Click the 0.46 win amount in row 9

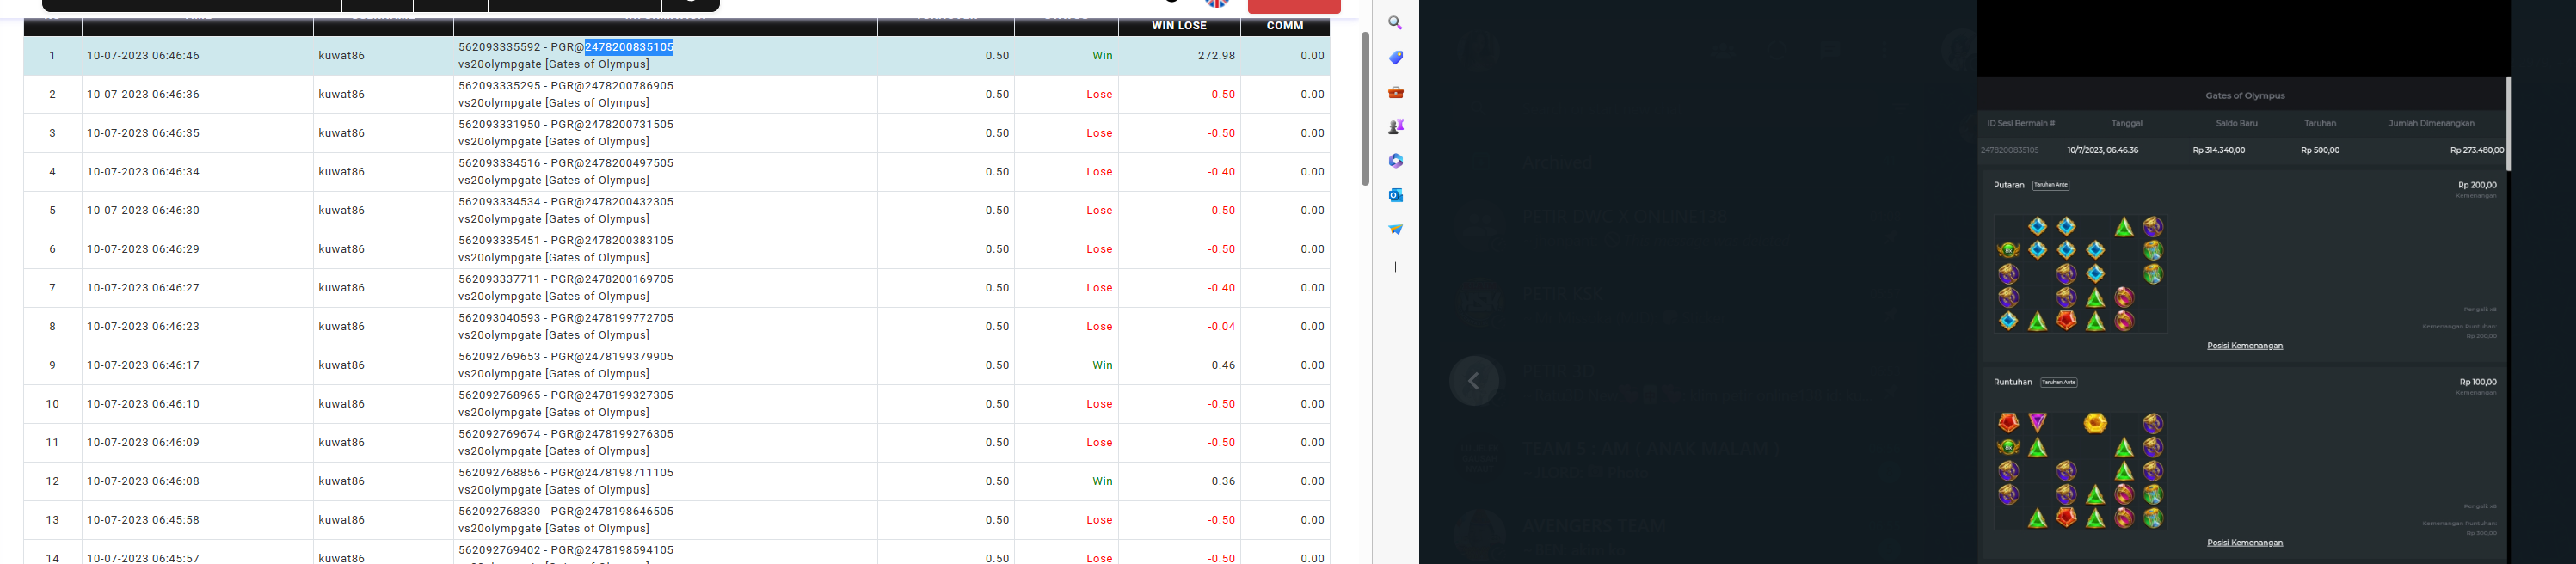pyautogui.click(x=1223, y=365)
